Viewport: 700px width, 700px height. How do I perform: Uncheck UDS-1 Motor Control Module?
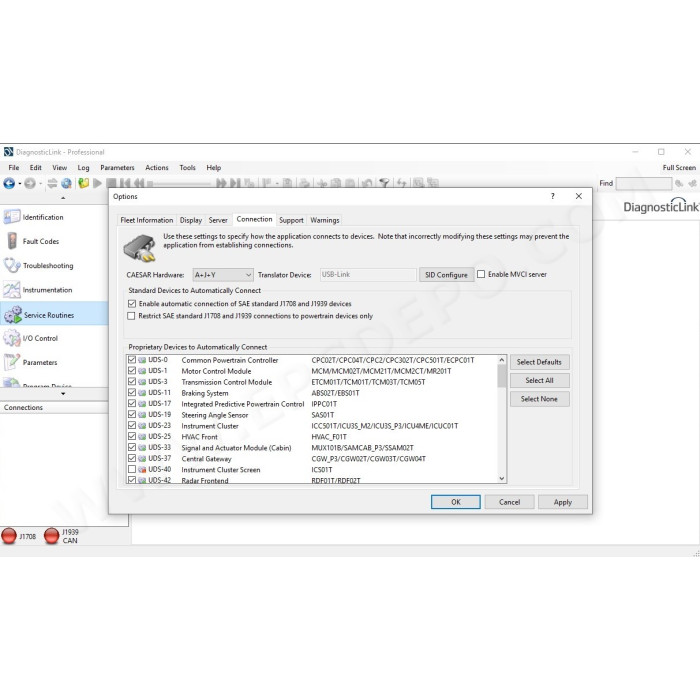(x=132, y=371)
